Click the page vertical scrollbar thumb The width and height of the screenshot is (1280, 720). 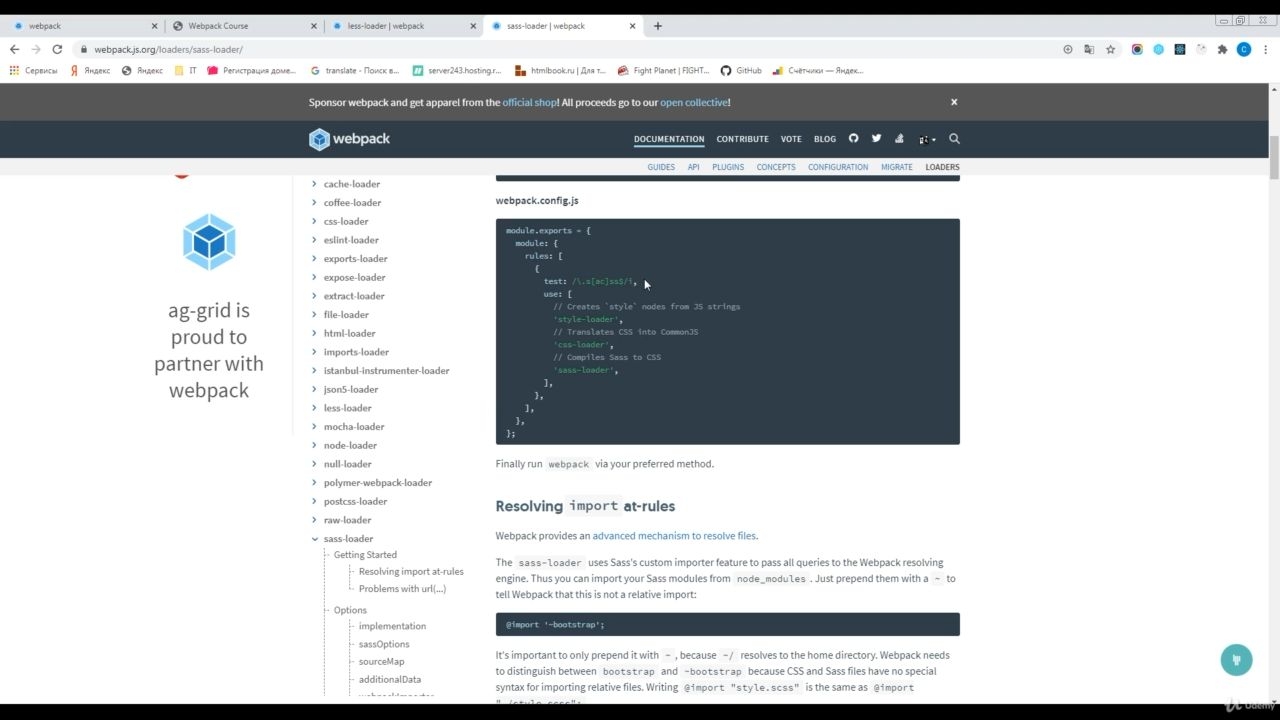point(1274,157)
